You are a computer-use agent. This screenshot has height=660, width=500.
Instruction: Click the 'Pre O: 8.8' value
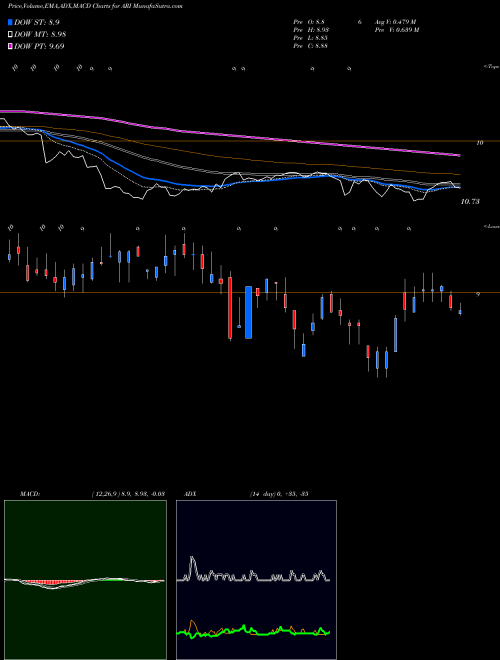coord(309,22)
